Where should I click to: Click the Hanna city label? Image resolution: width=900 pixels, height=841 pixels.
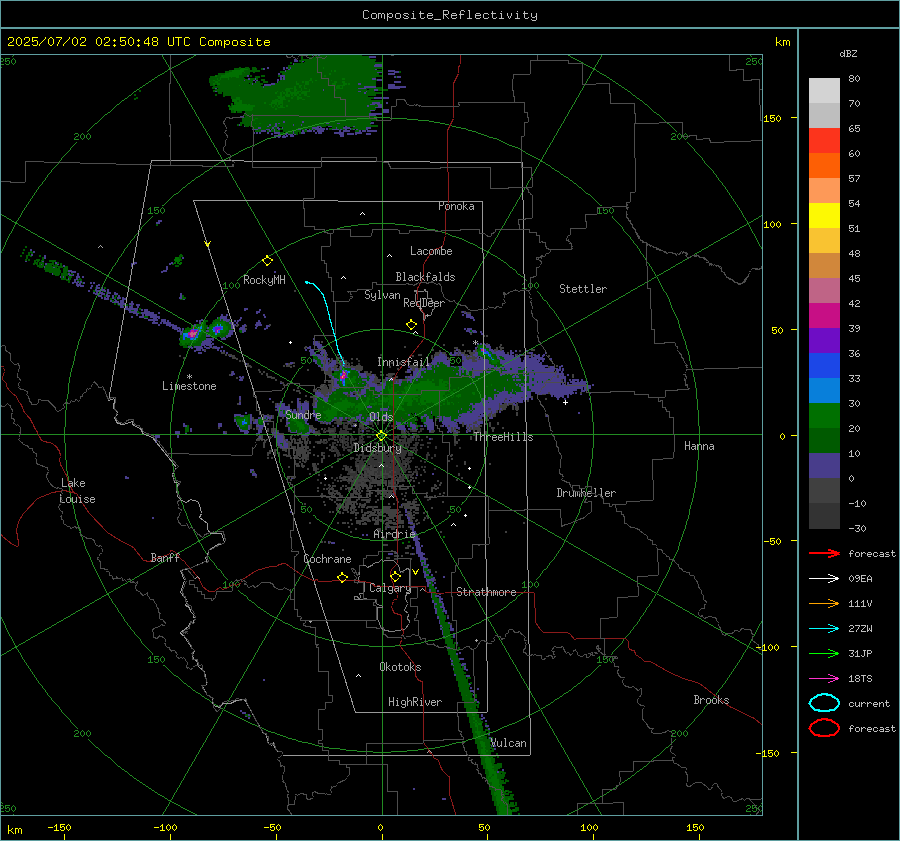(699, 446)
